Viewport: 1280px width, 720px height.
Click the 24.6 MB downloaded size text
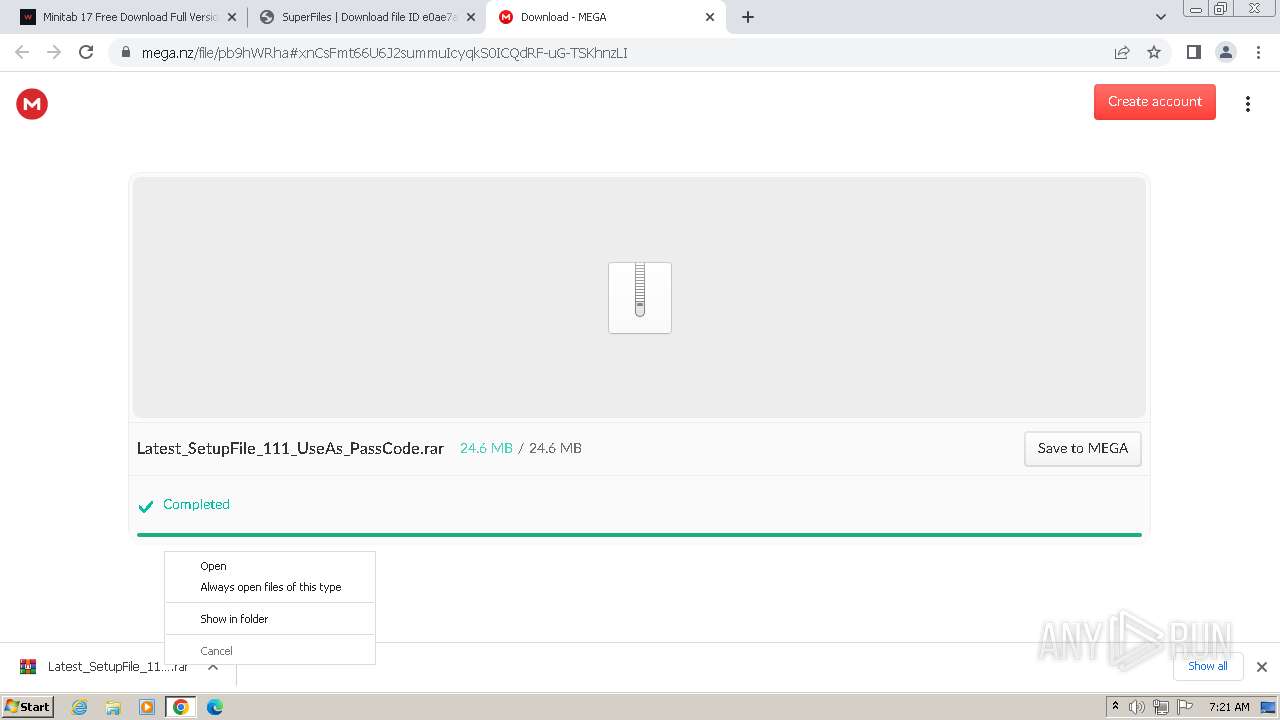(486, 448)
